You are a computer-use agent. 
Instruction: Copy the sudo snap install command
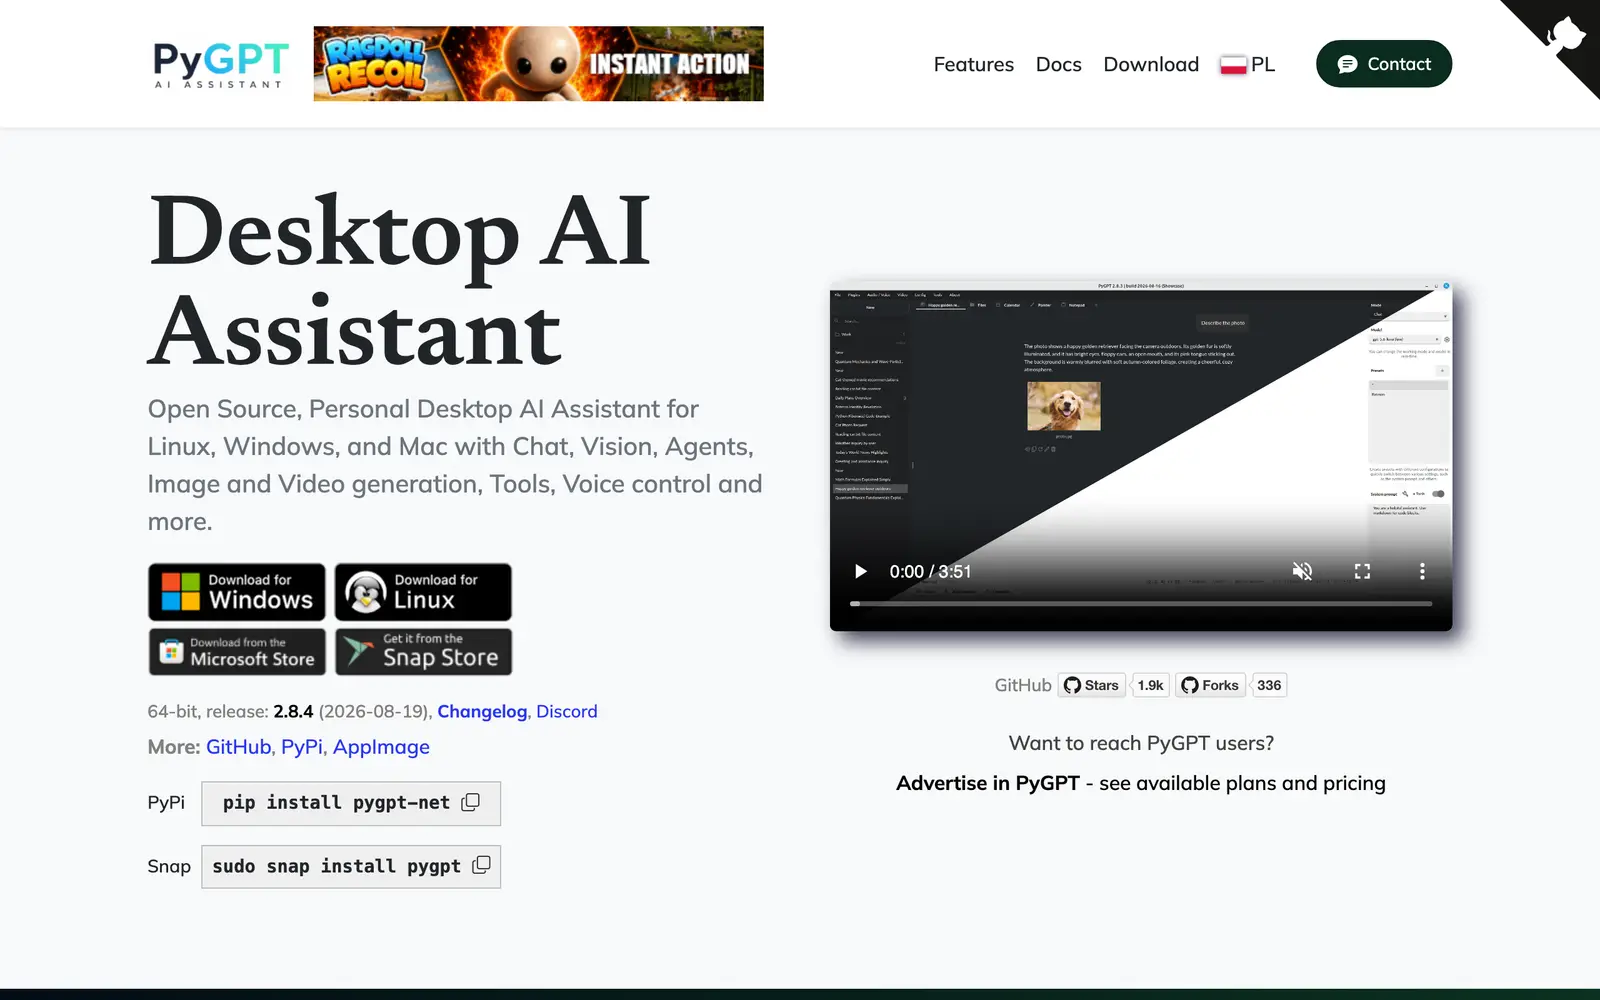click(481, 865)
